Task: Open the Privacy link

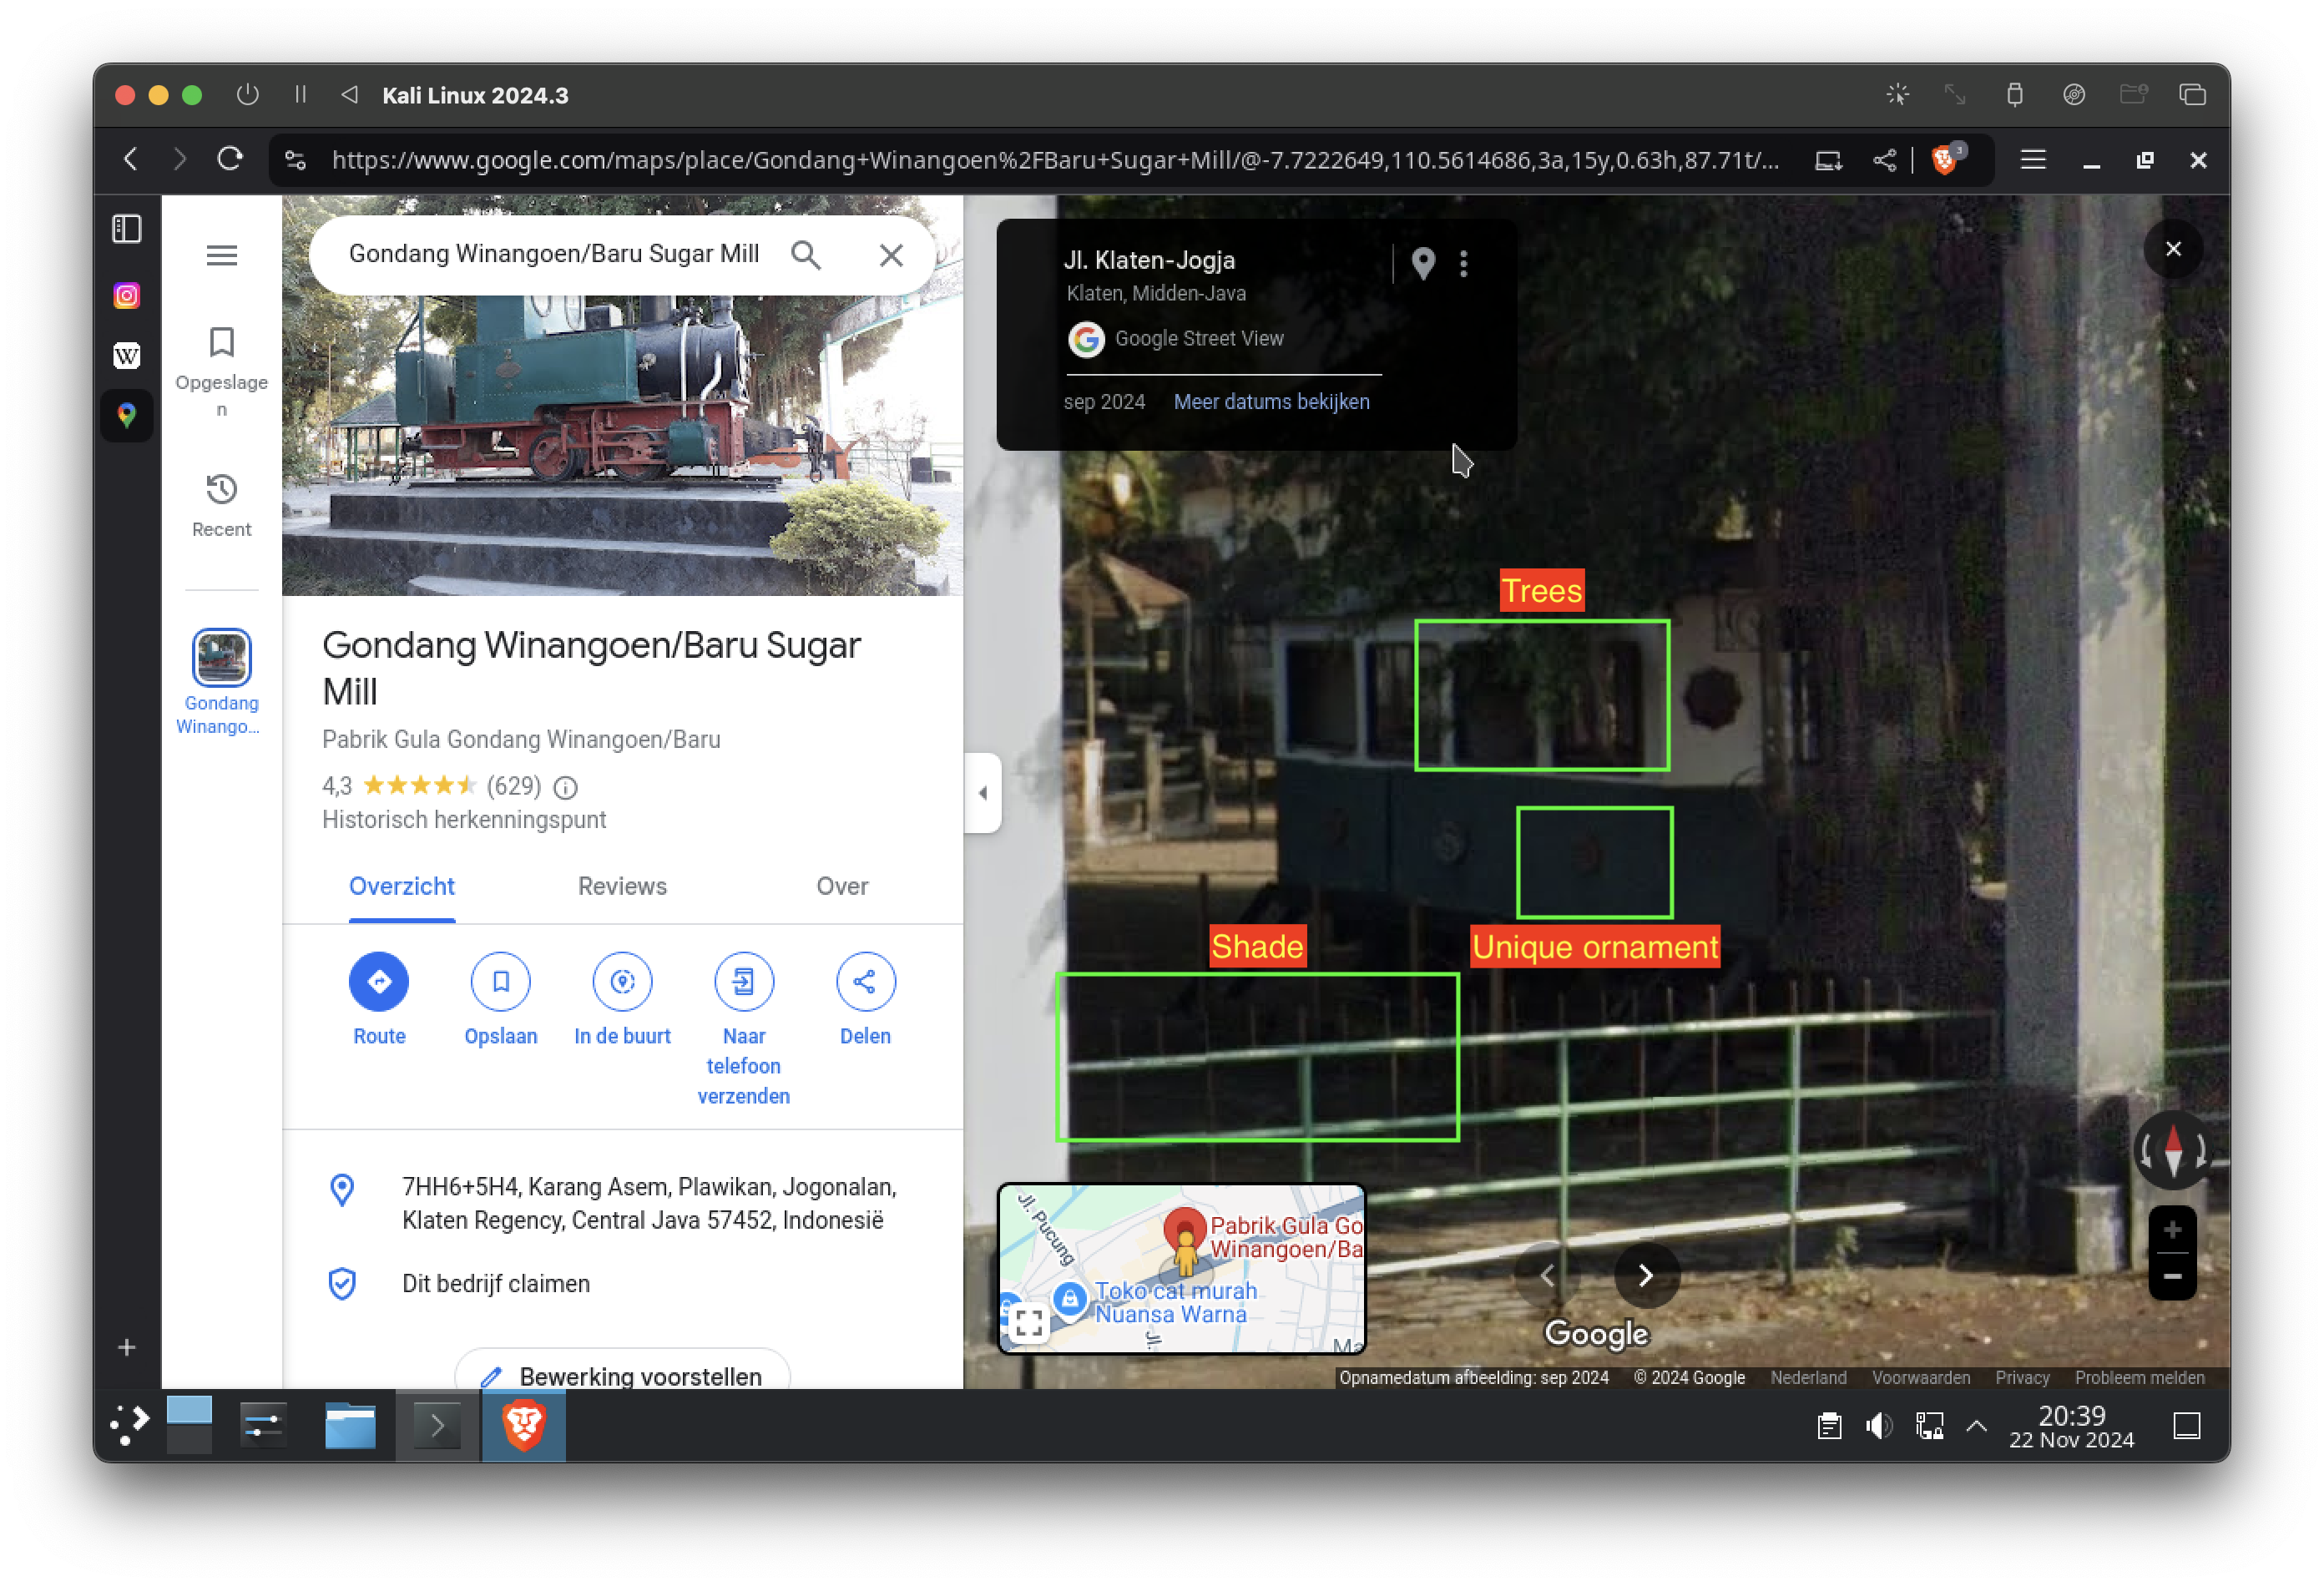Action: coord(2022,1377)
